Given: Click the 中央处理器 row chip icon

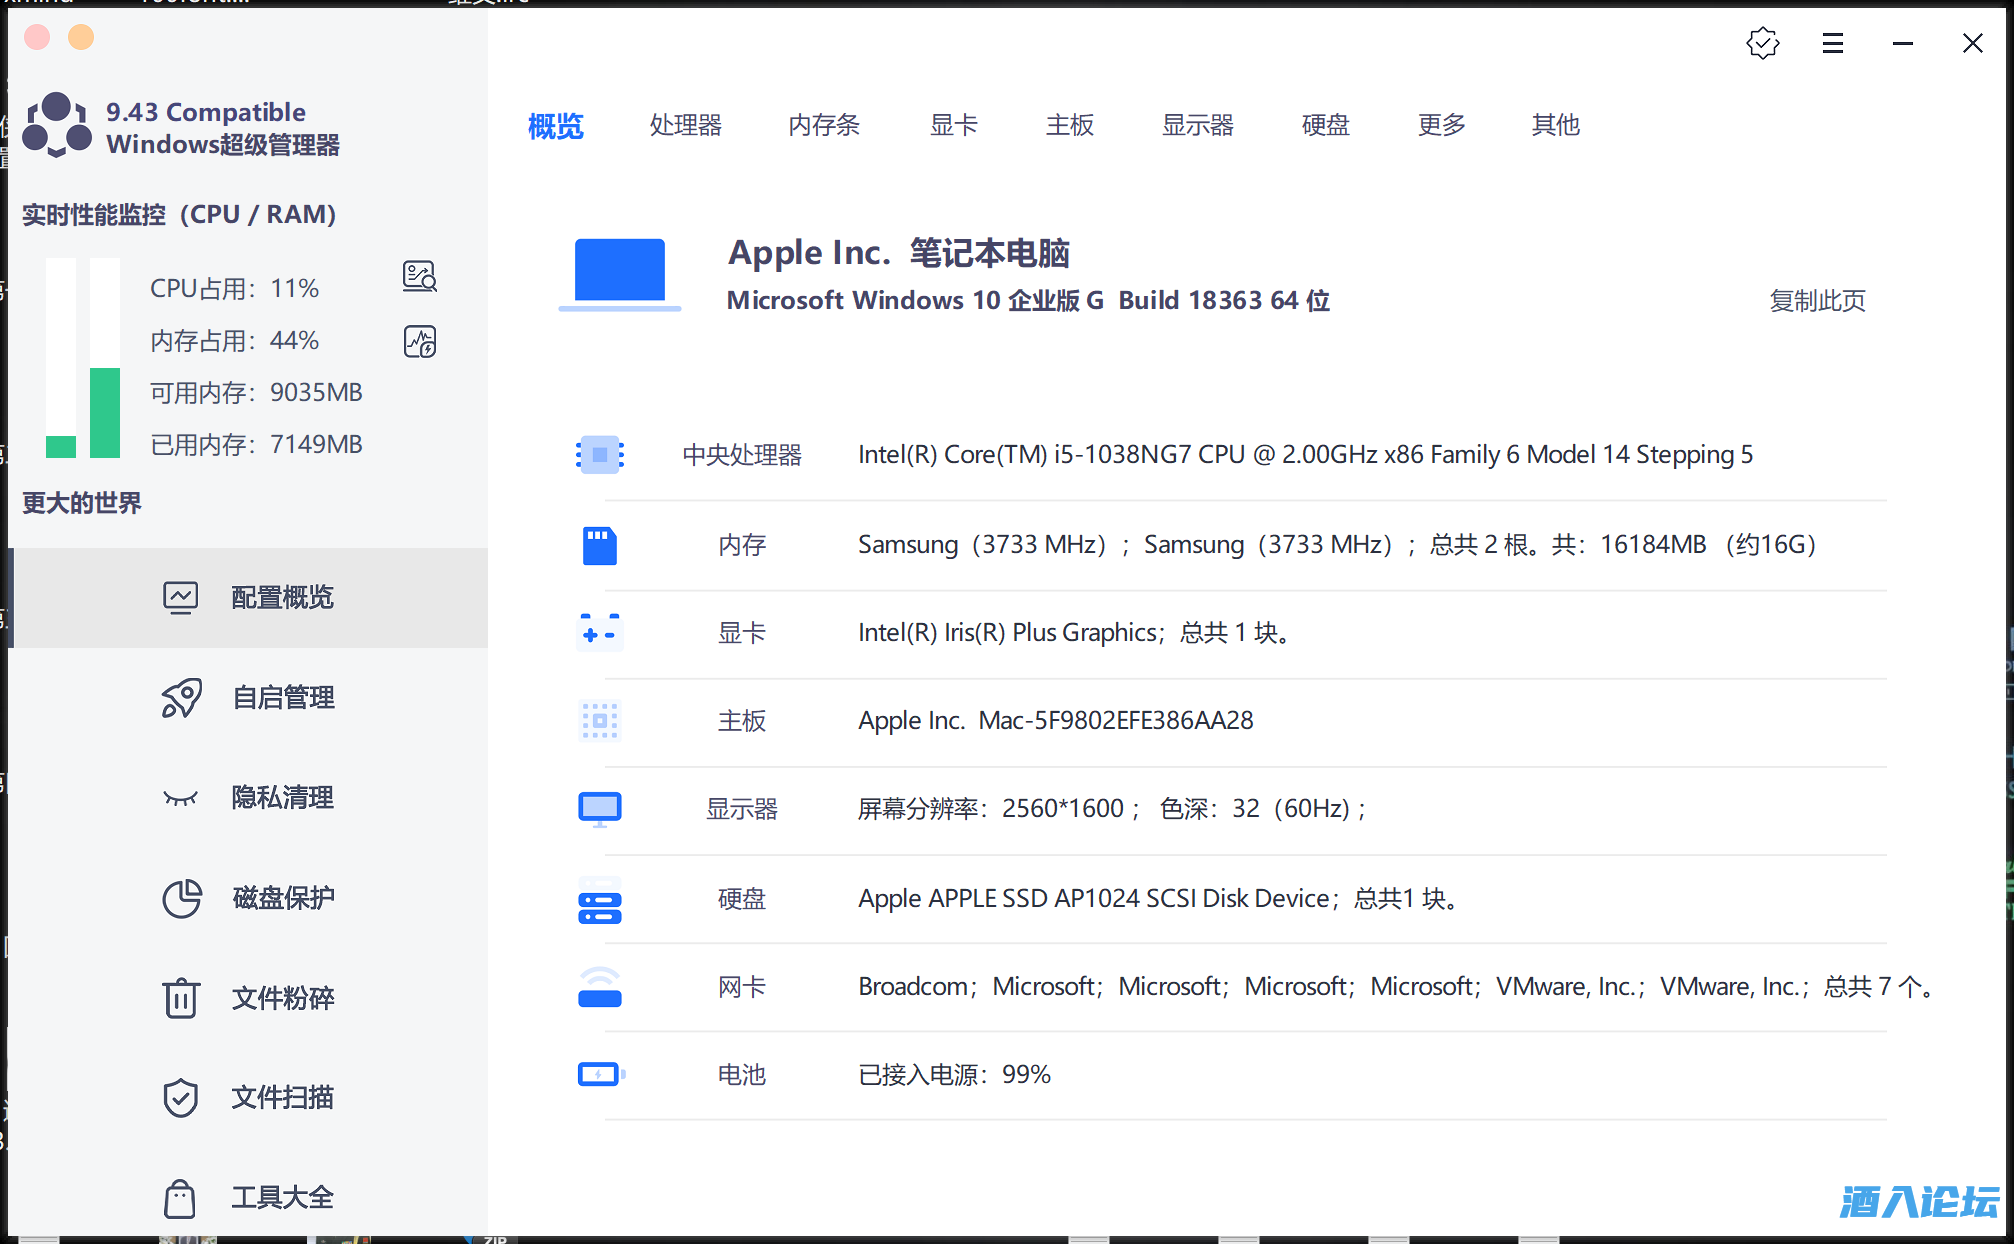Looking at the screenshot, I should point(600,455).
